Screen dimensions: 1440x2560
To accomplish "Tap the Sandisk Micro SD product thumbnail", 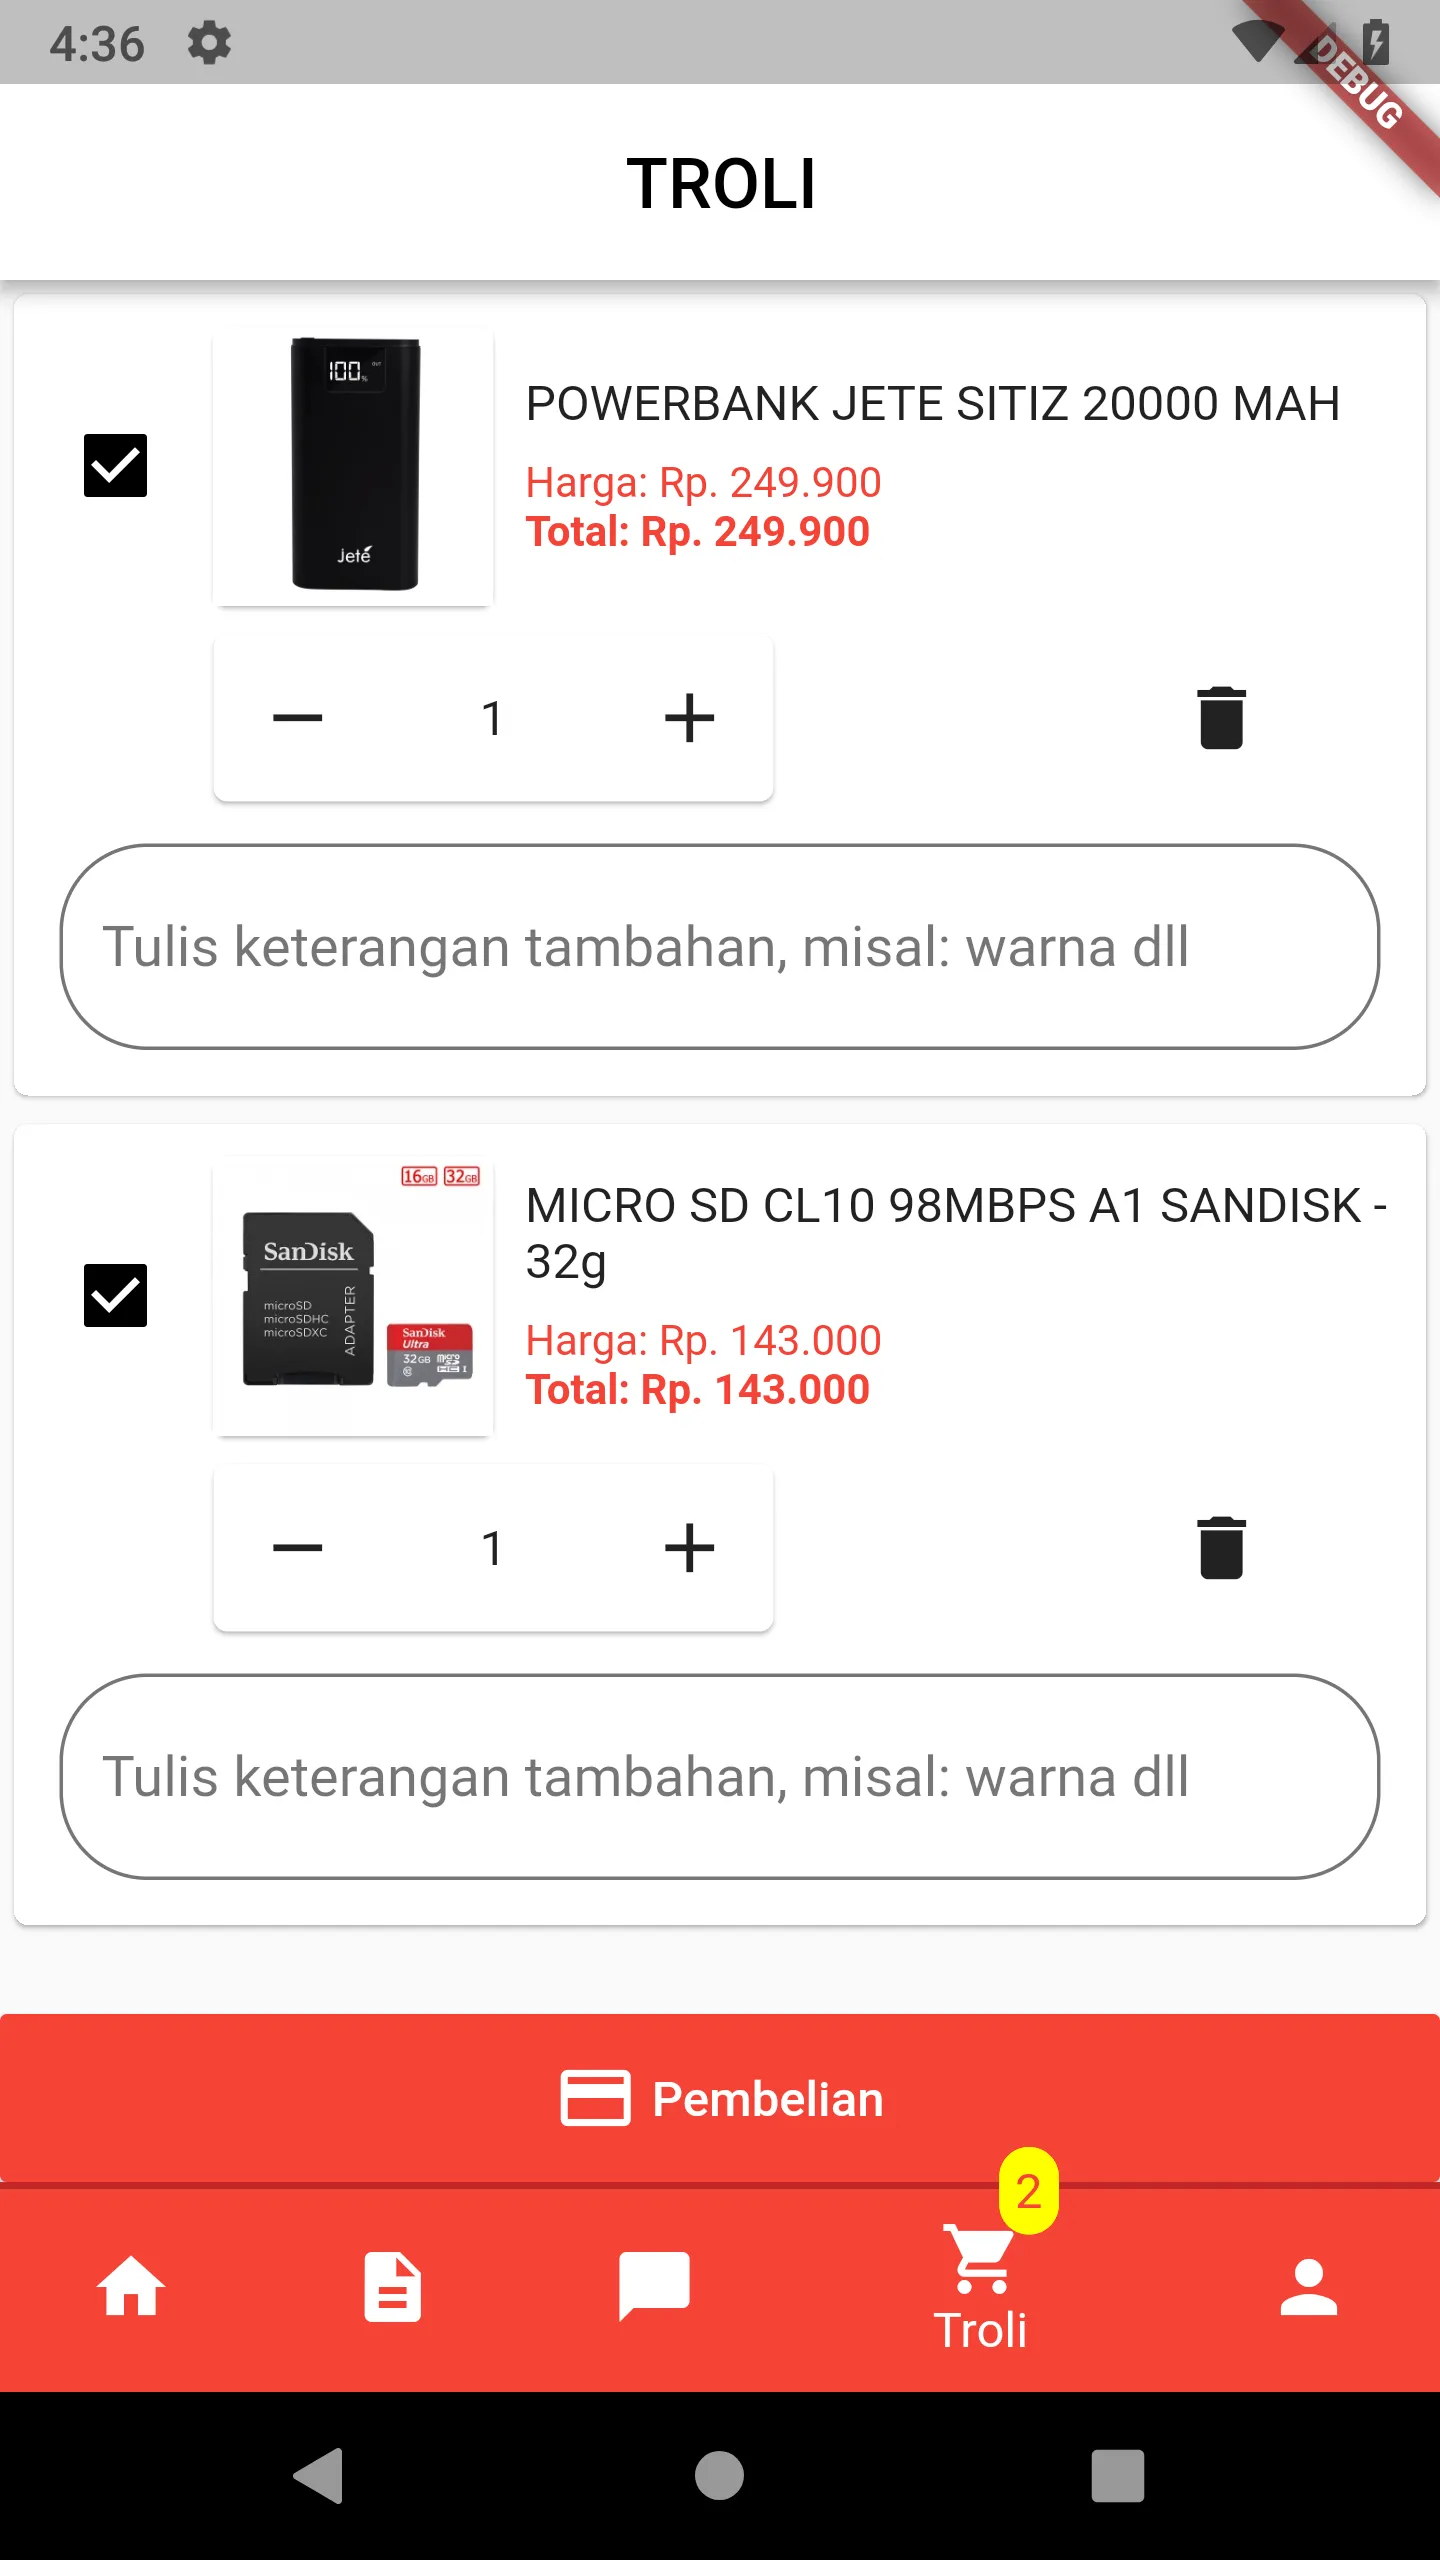I will [x=354, y=1296].
